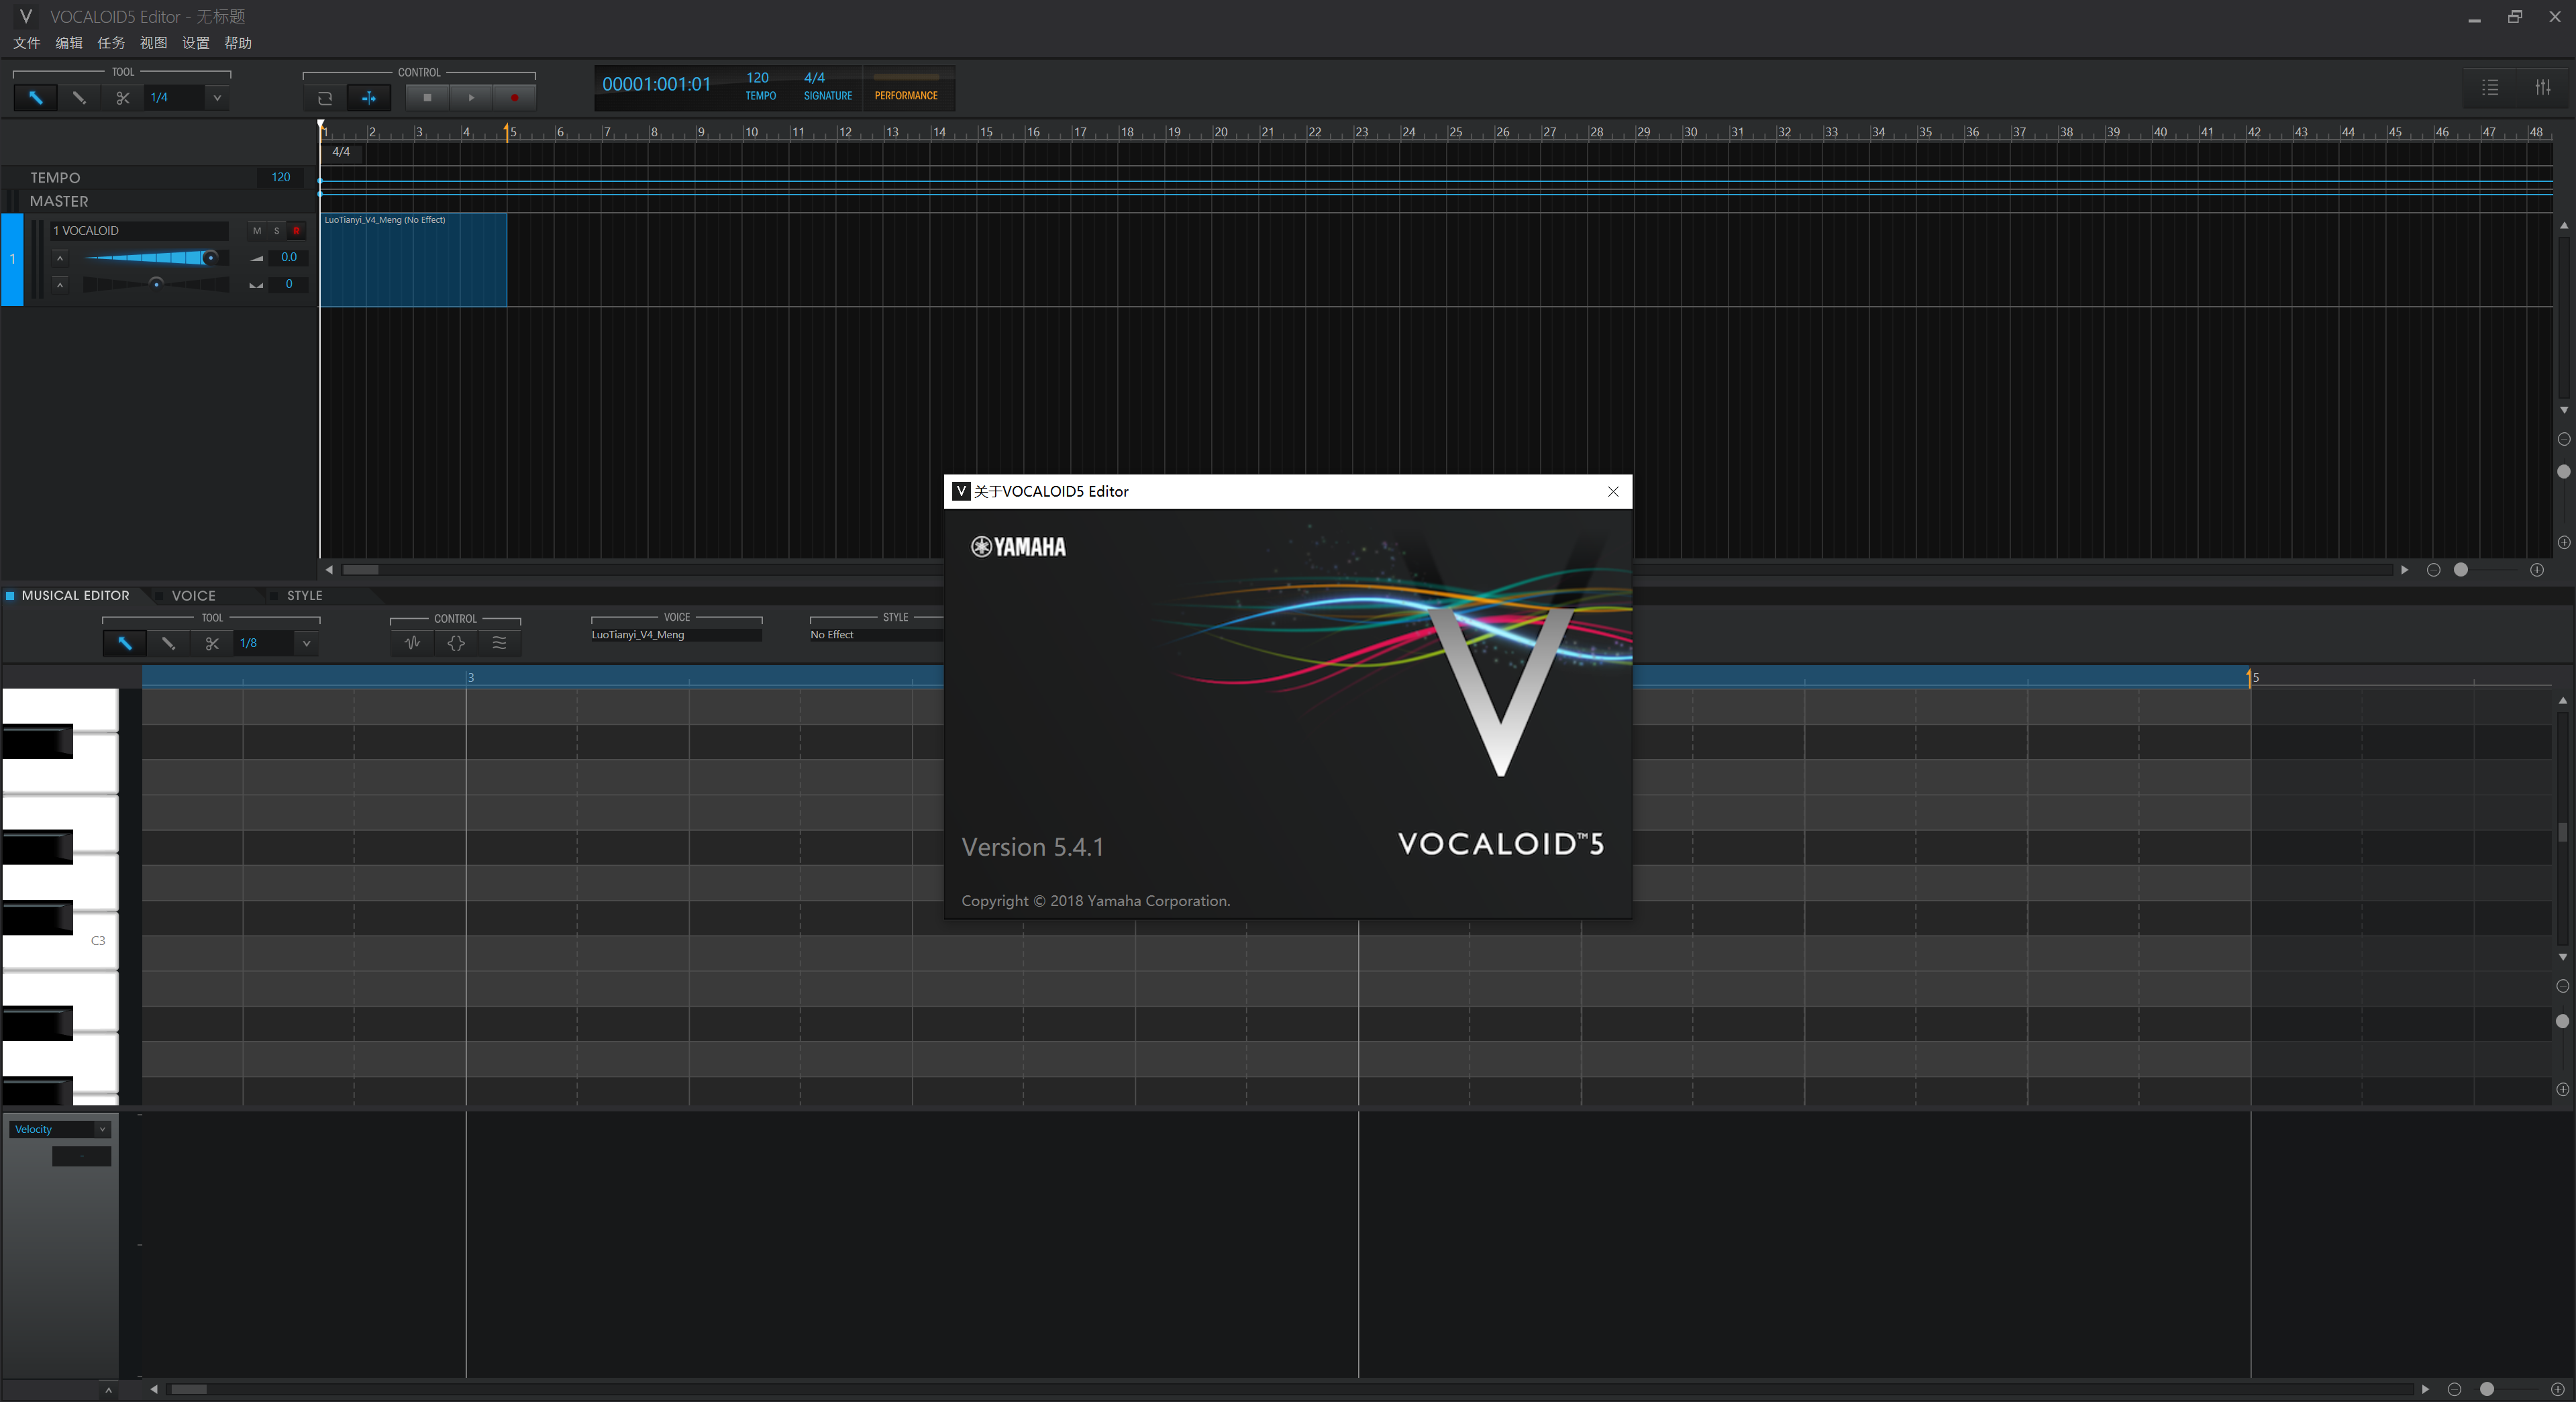Viewport: 2576px width, 1402px height.
Task: Open the list panel icon at top right
Action: pyautogui.click(x=2490, y=88)
